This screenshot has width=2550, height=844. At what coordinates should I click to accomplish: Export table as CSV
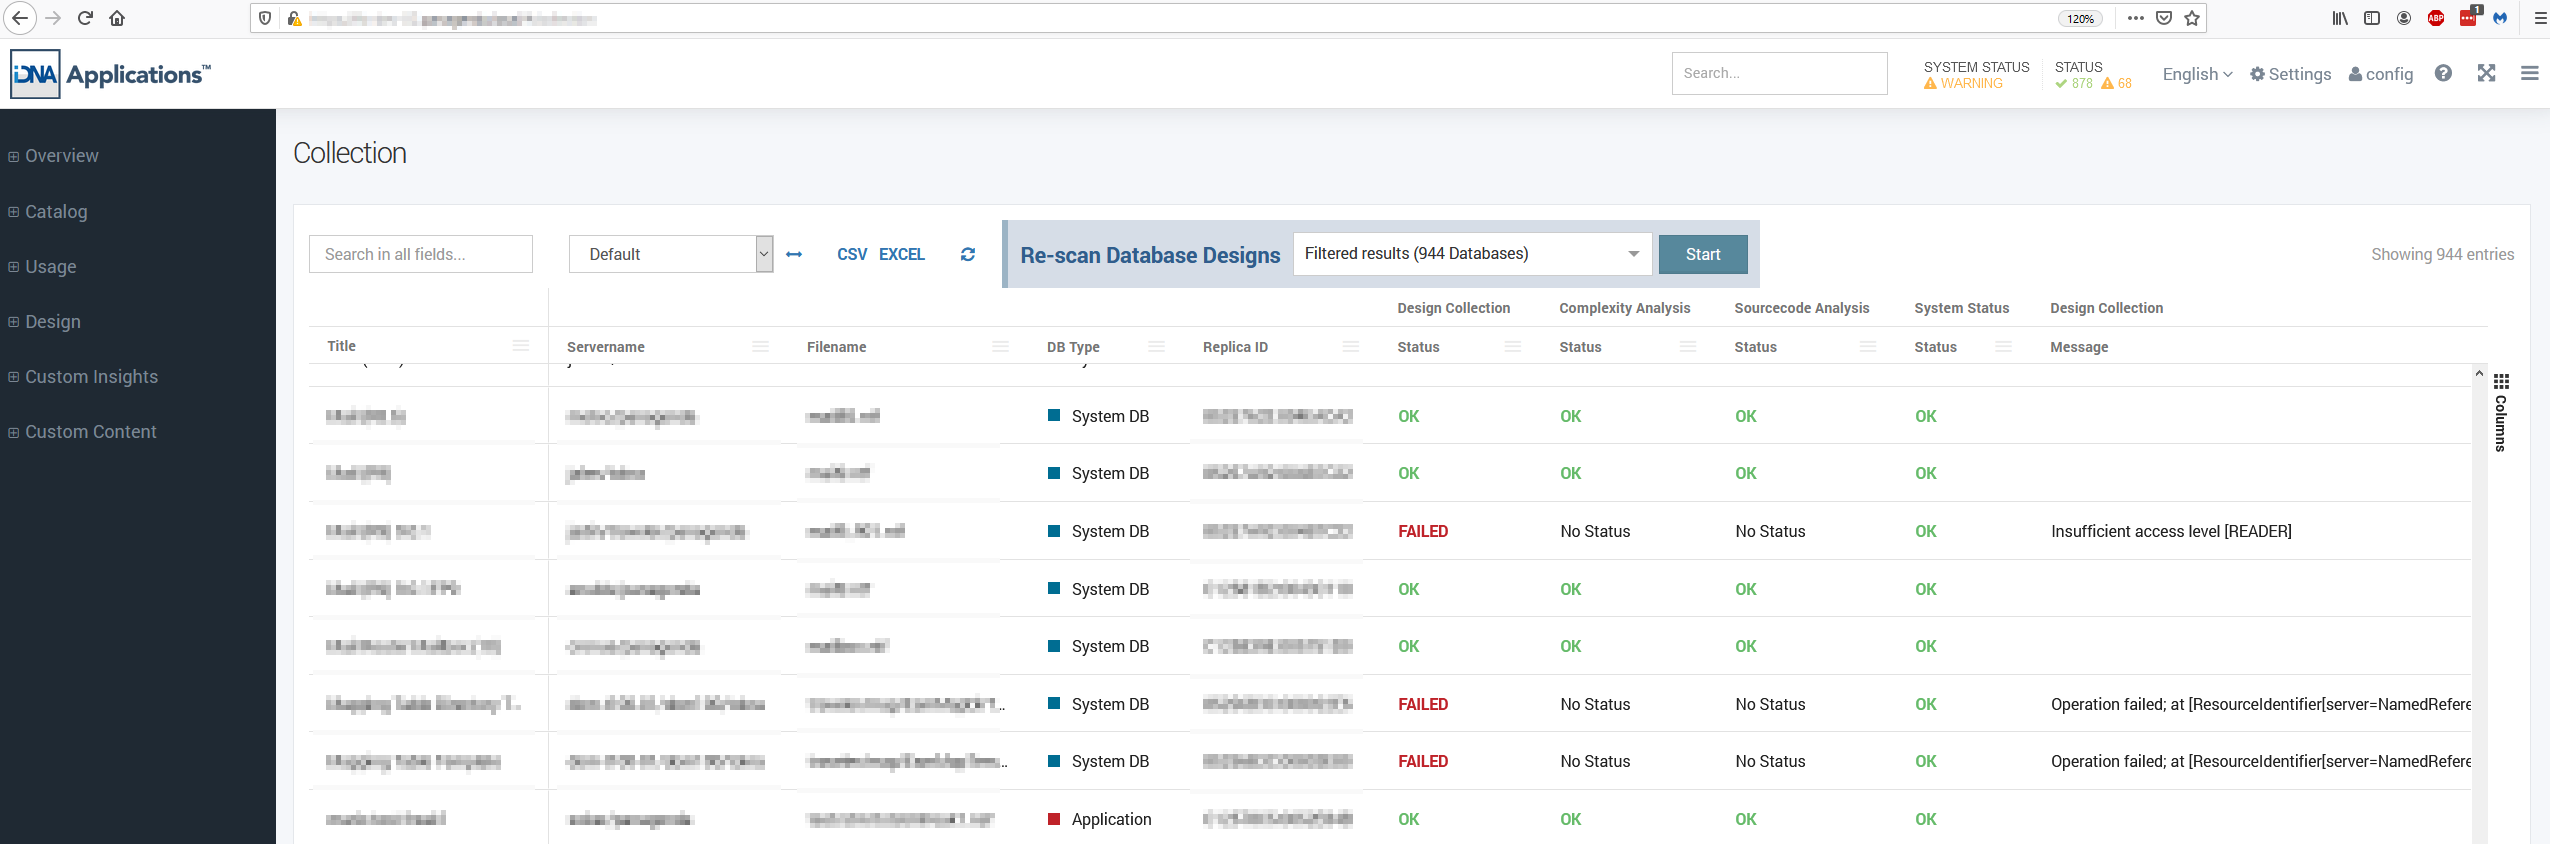(852, 254)
